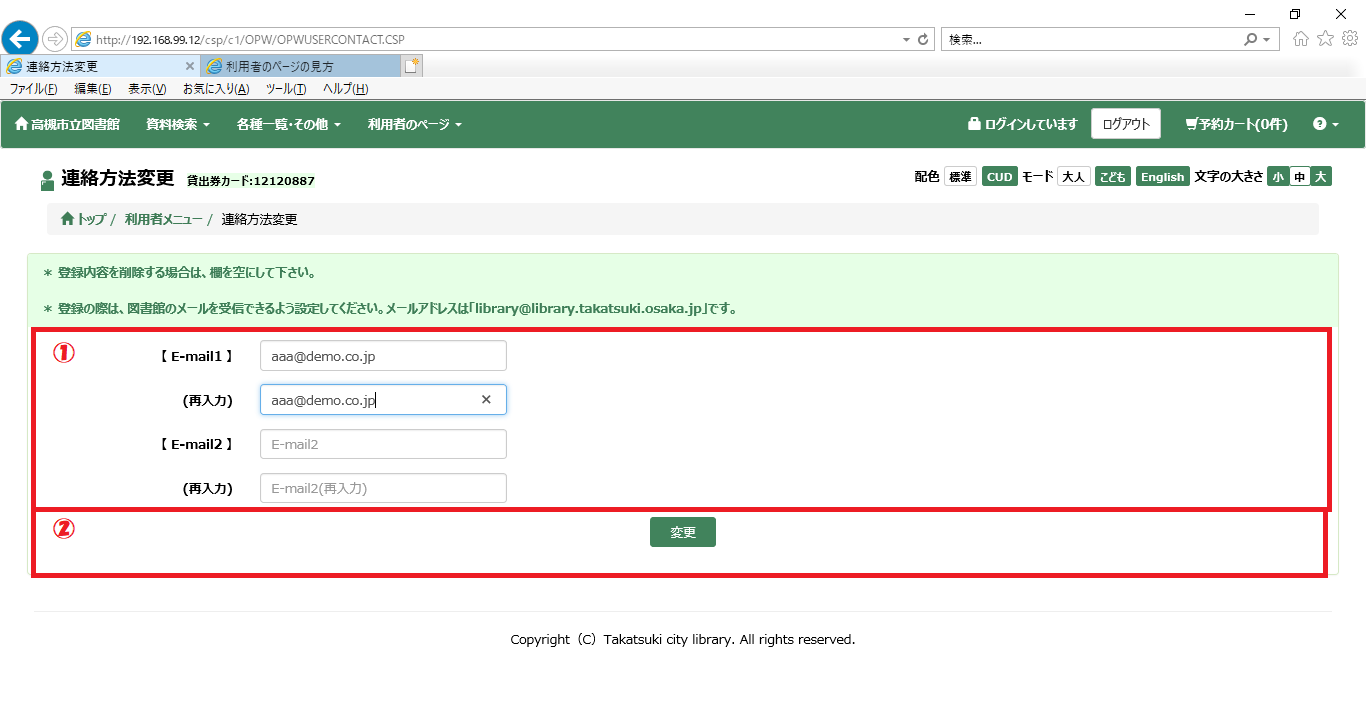The width and height of the screenshot is (1366, 728).
Task: Open the browser settings gear icon
Action: pyautogui.click(x=1349, y=39)
